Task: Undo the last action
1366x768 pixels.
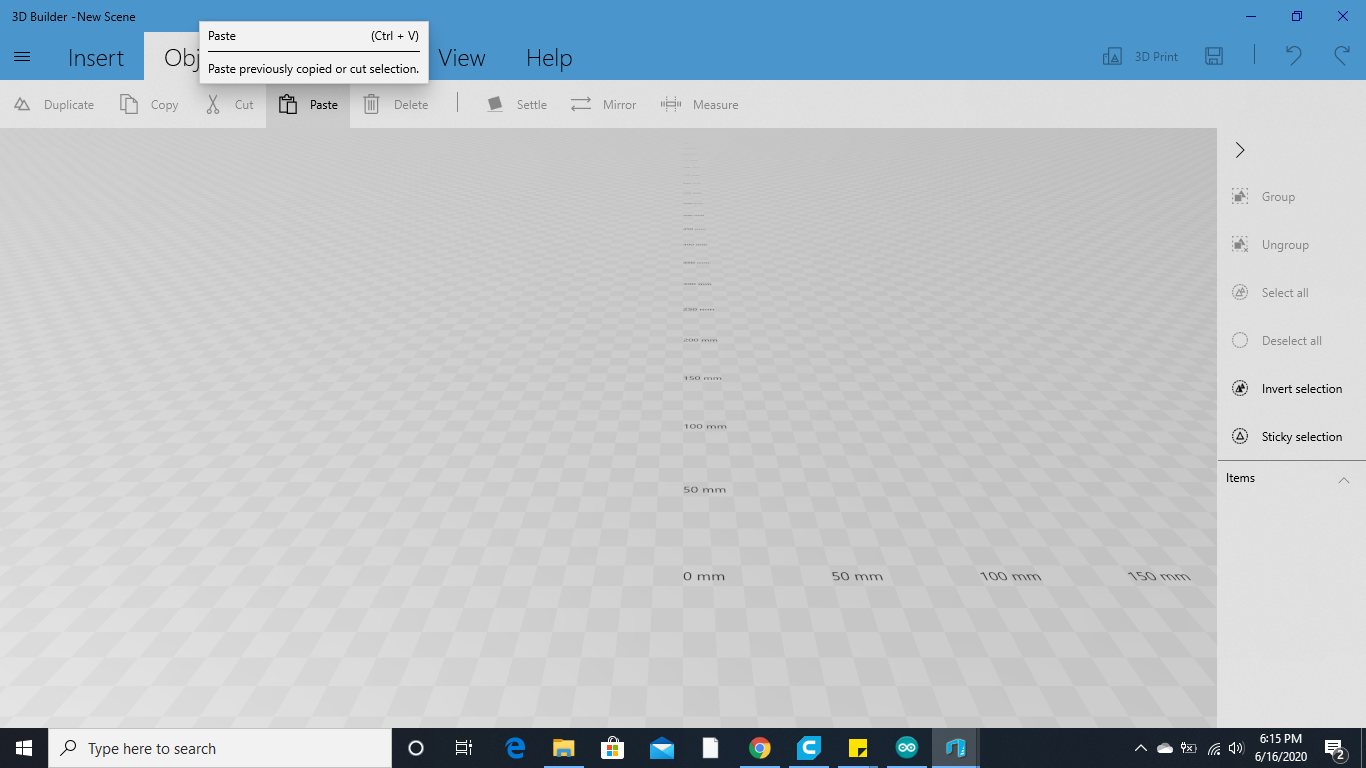Action: pyautogui.click(x=1291, y=57)
